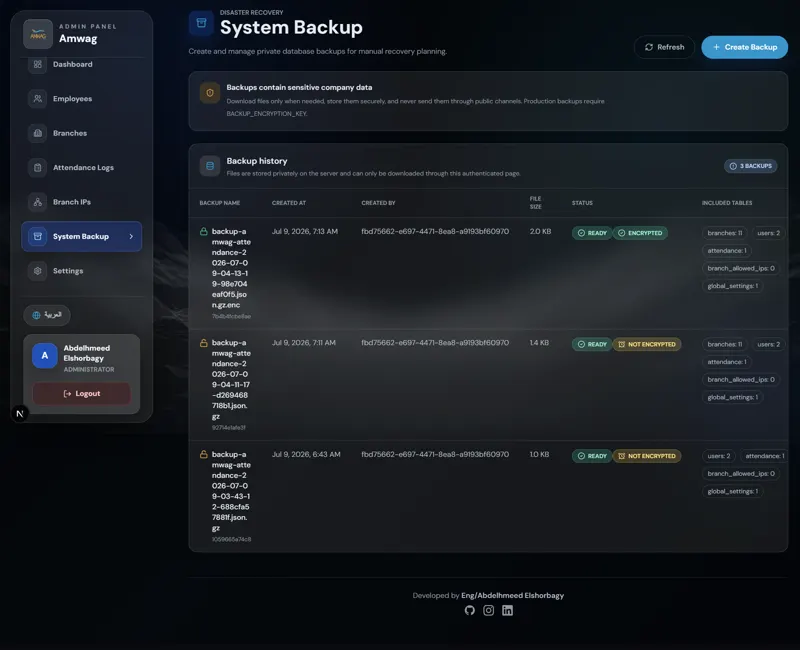Open the Instagram footer icon
Image resolution: width=800 pixels, height=650 pixels.
pyautogui.click(x=488, y=610)
